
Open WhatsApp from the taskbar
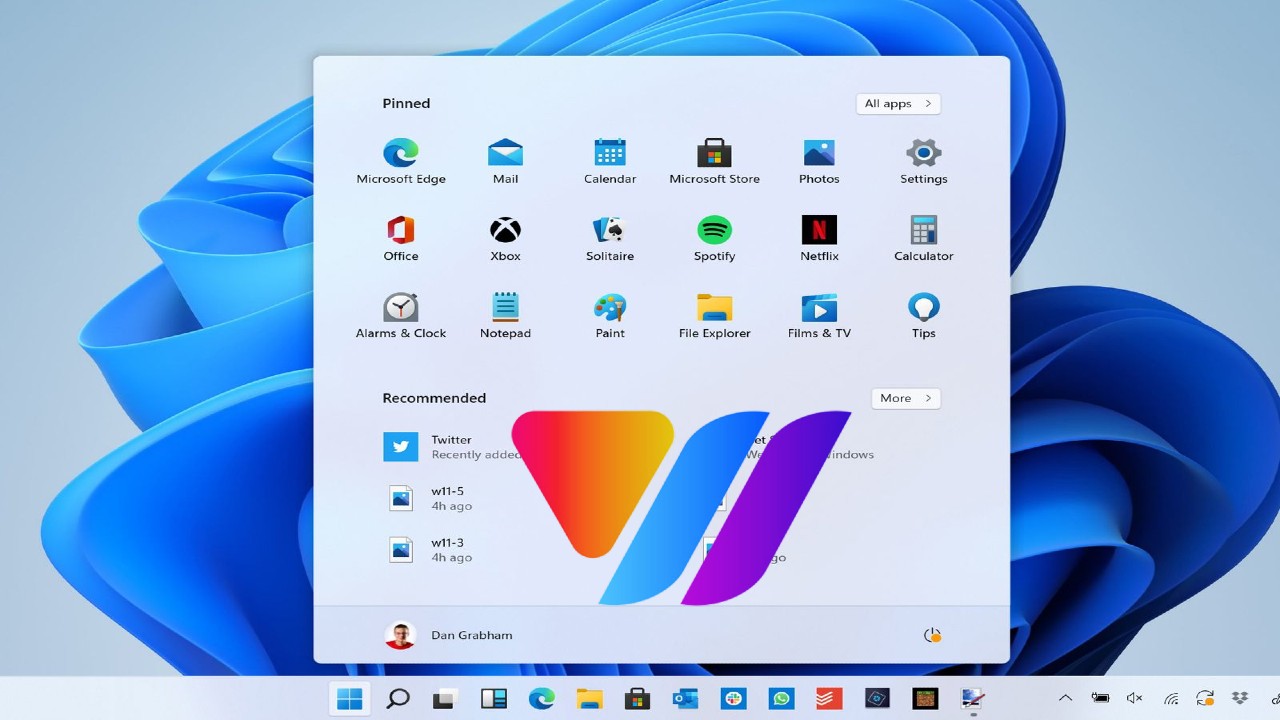[x=781, y=699]
